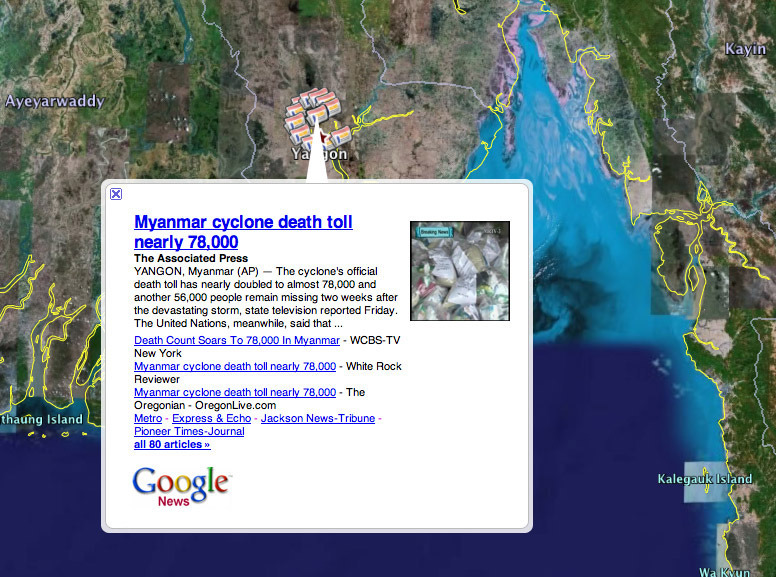The height and width of the screenshot is (577, 776).
Task: Click the Yangon city label
Action: tap(319, 154)
